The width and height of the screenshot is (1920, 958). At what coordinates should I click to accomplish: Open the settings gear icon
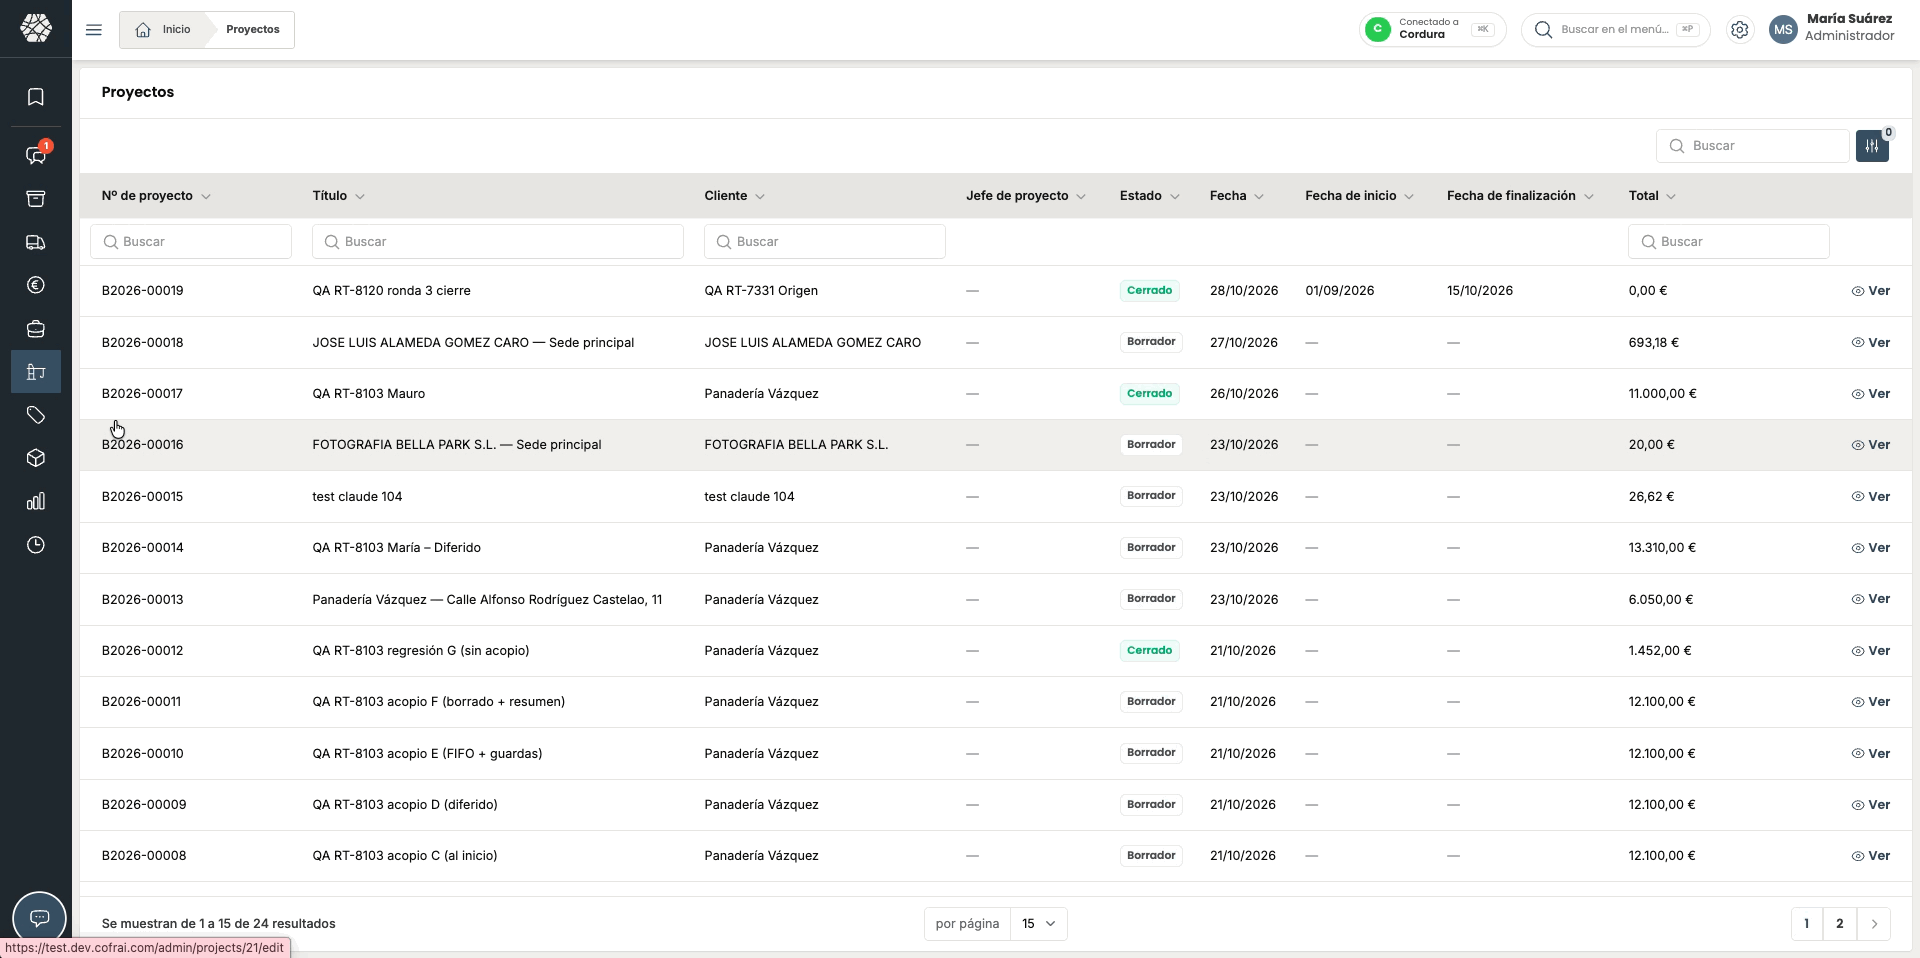tap(1740, 30)
